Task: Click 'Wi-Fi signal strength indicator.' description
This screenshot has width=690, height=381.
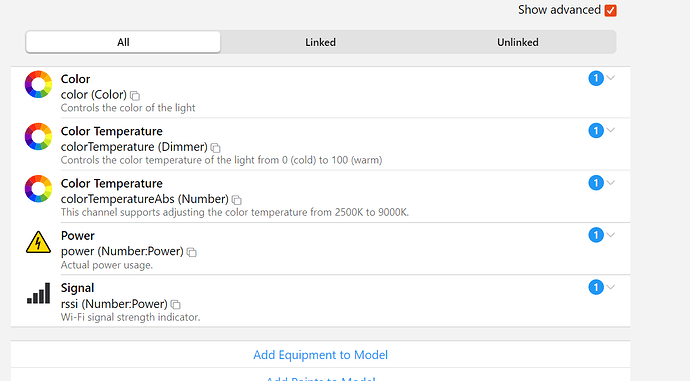Action: tap(130, 317)
